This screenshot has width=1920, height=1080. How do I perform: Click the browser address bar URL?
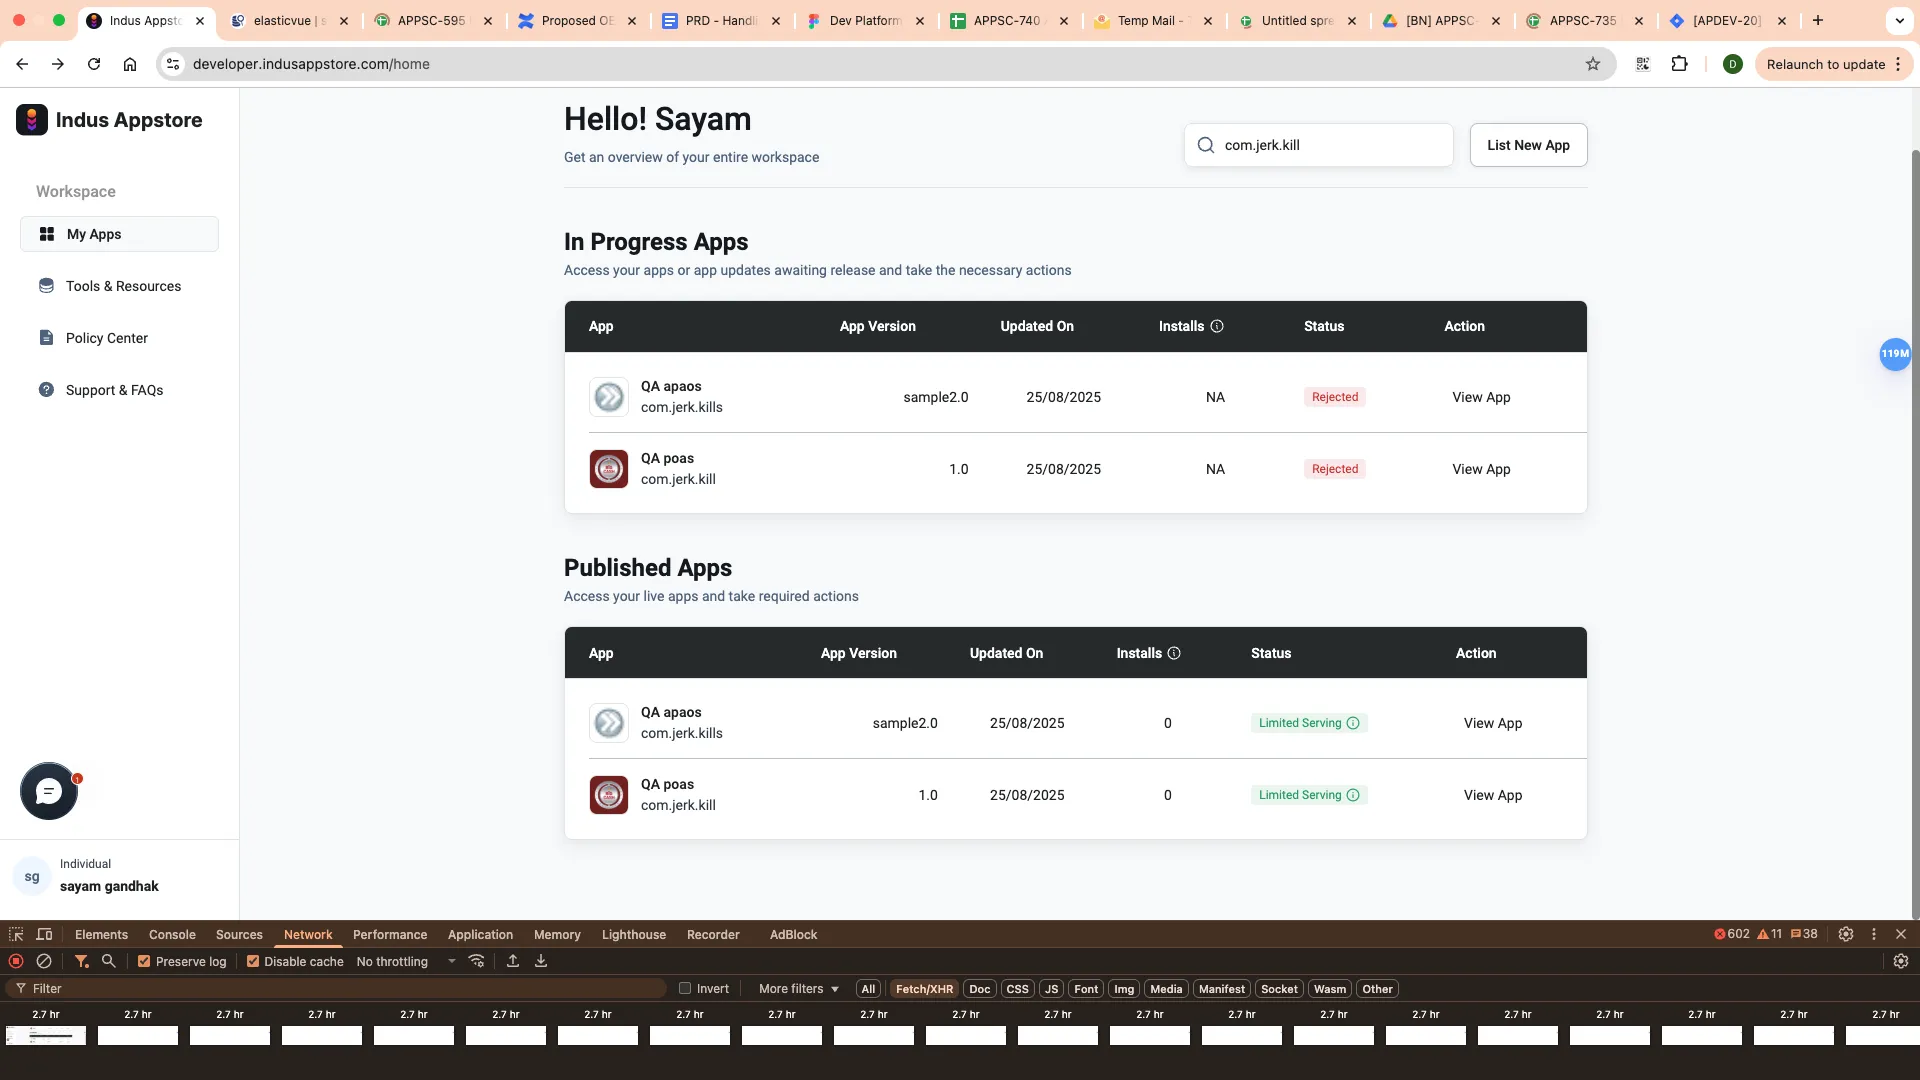point(311,64)
